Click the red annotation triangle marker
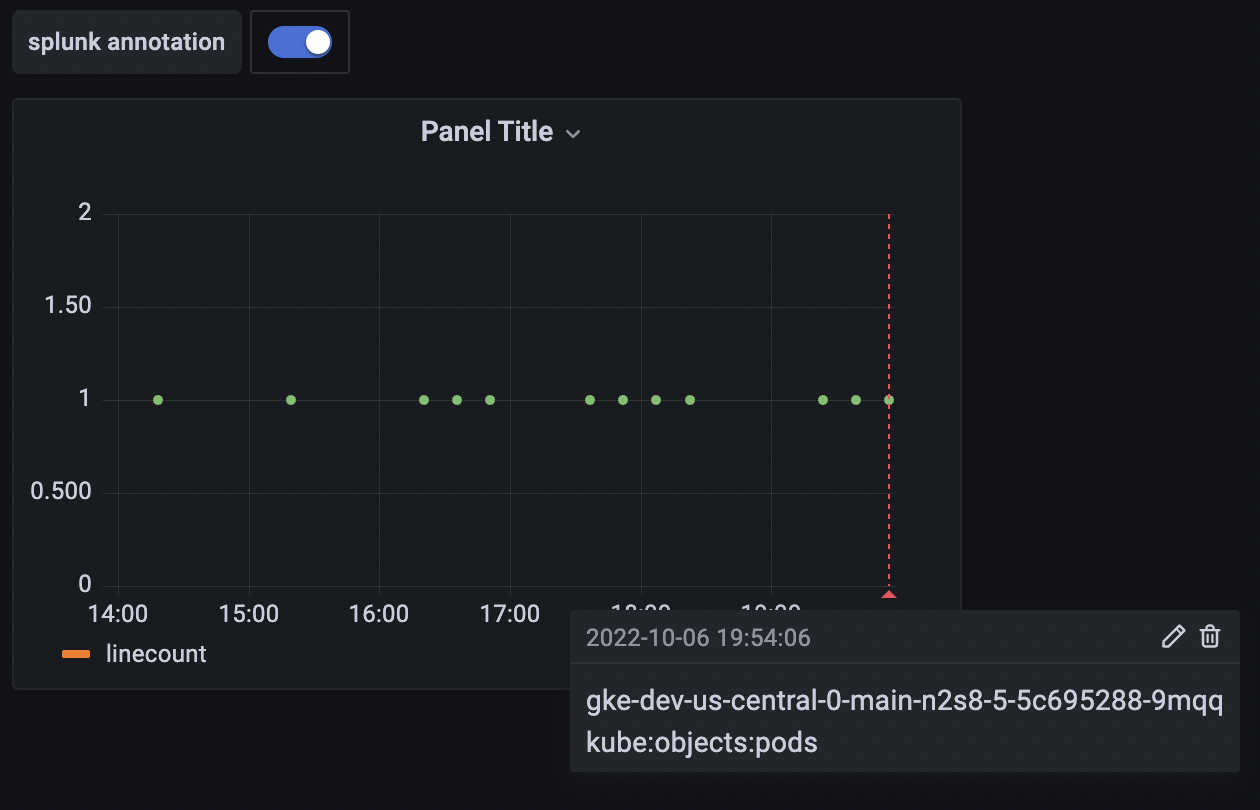Image resolution: width=1260 pixels, height=810 pixels. pos(889,595)
